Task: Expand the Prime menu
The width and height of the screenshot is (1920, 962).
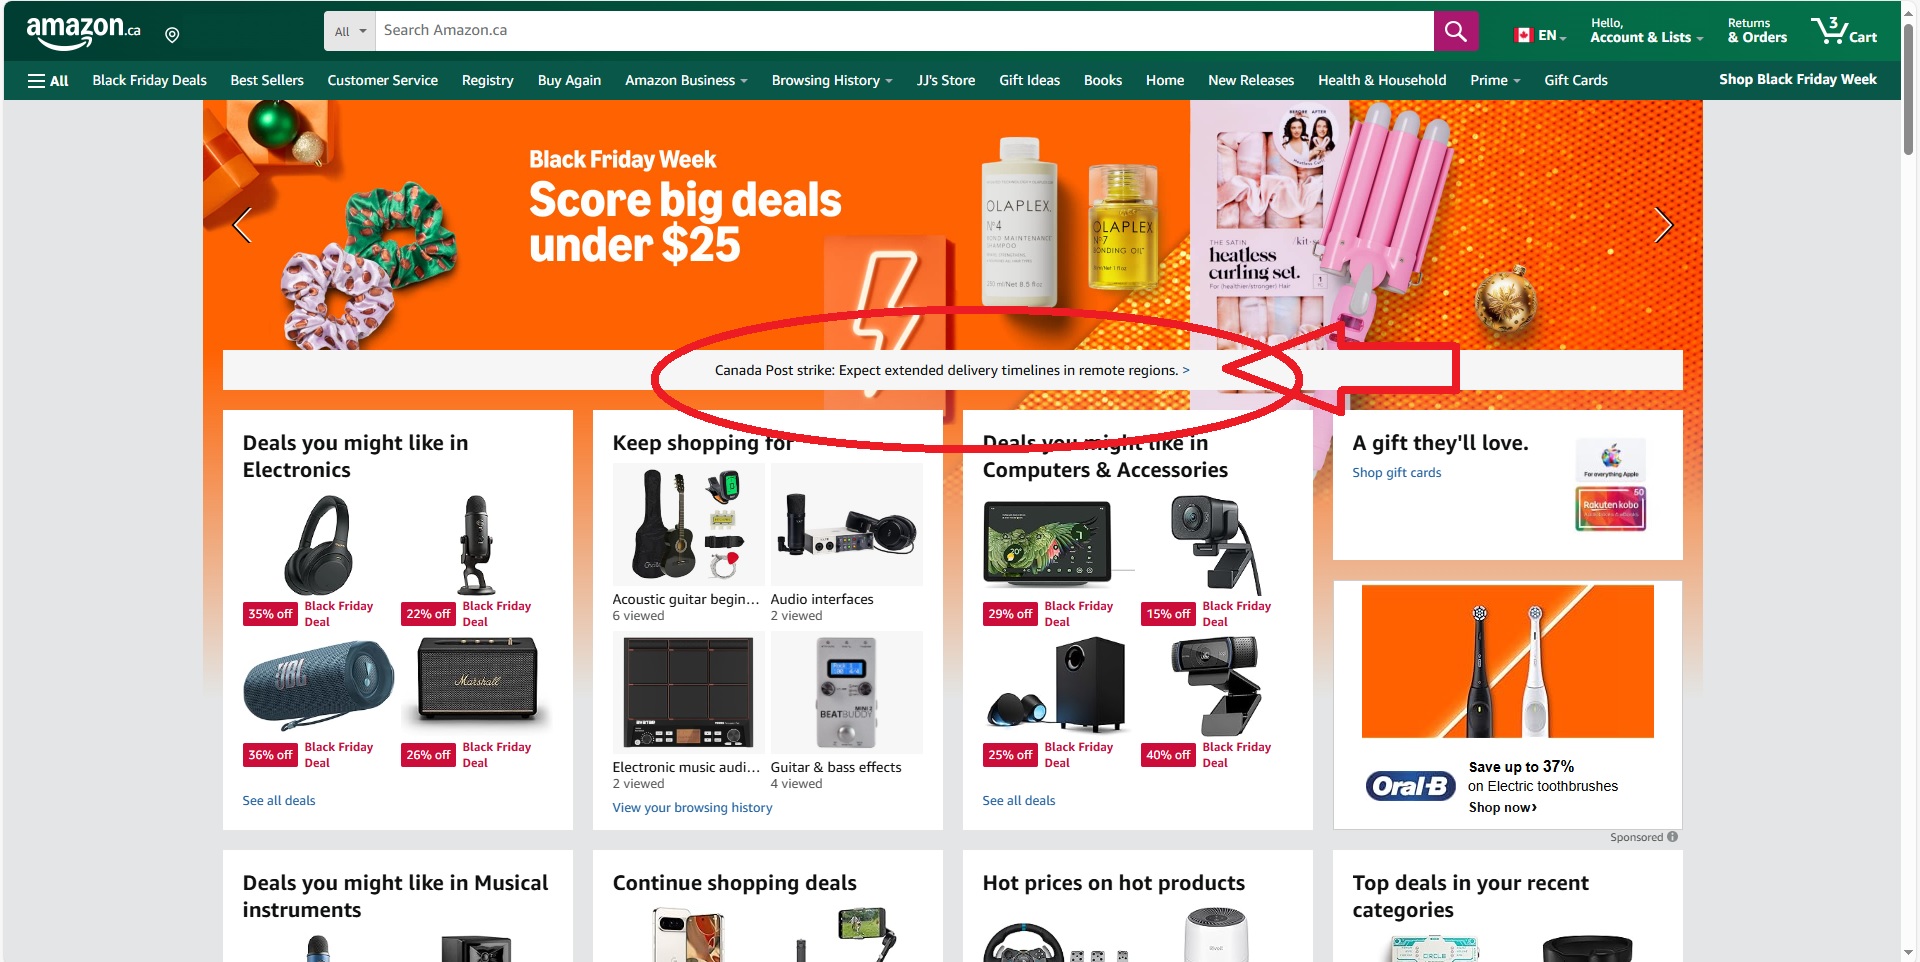Action: pyautogui.click(x=1495, y=80)
